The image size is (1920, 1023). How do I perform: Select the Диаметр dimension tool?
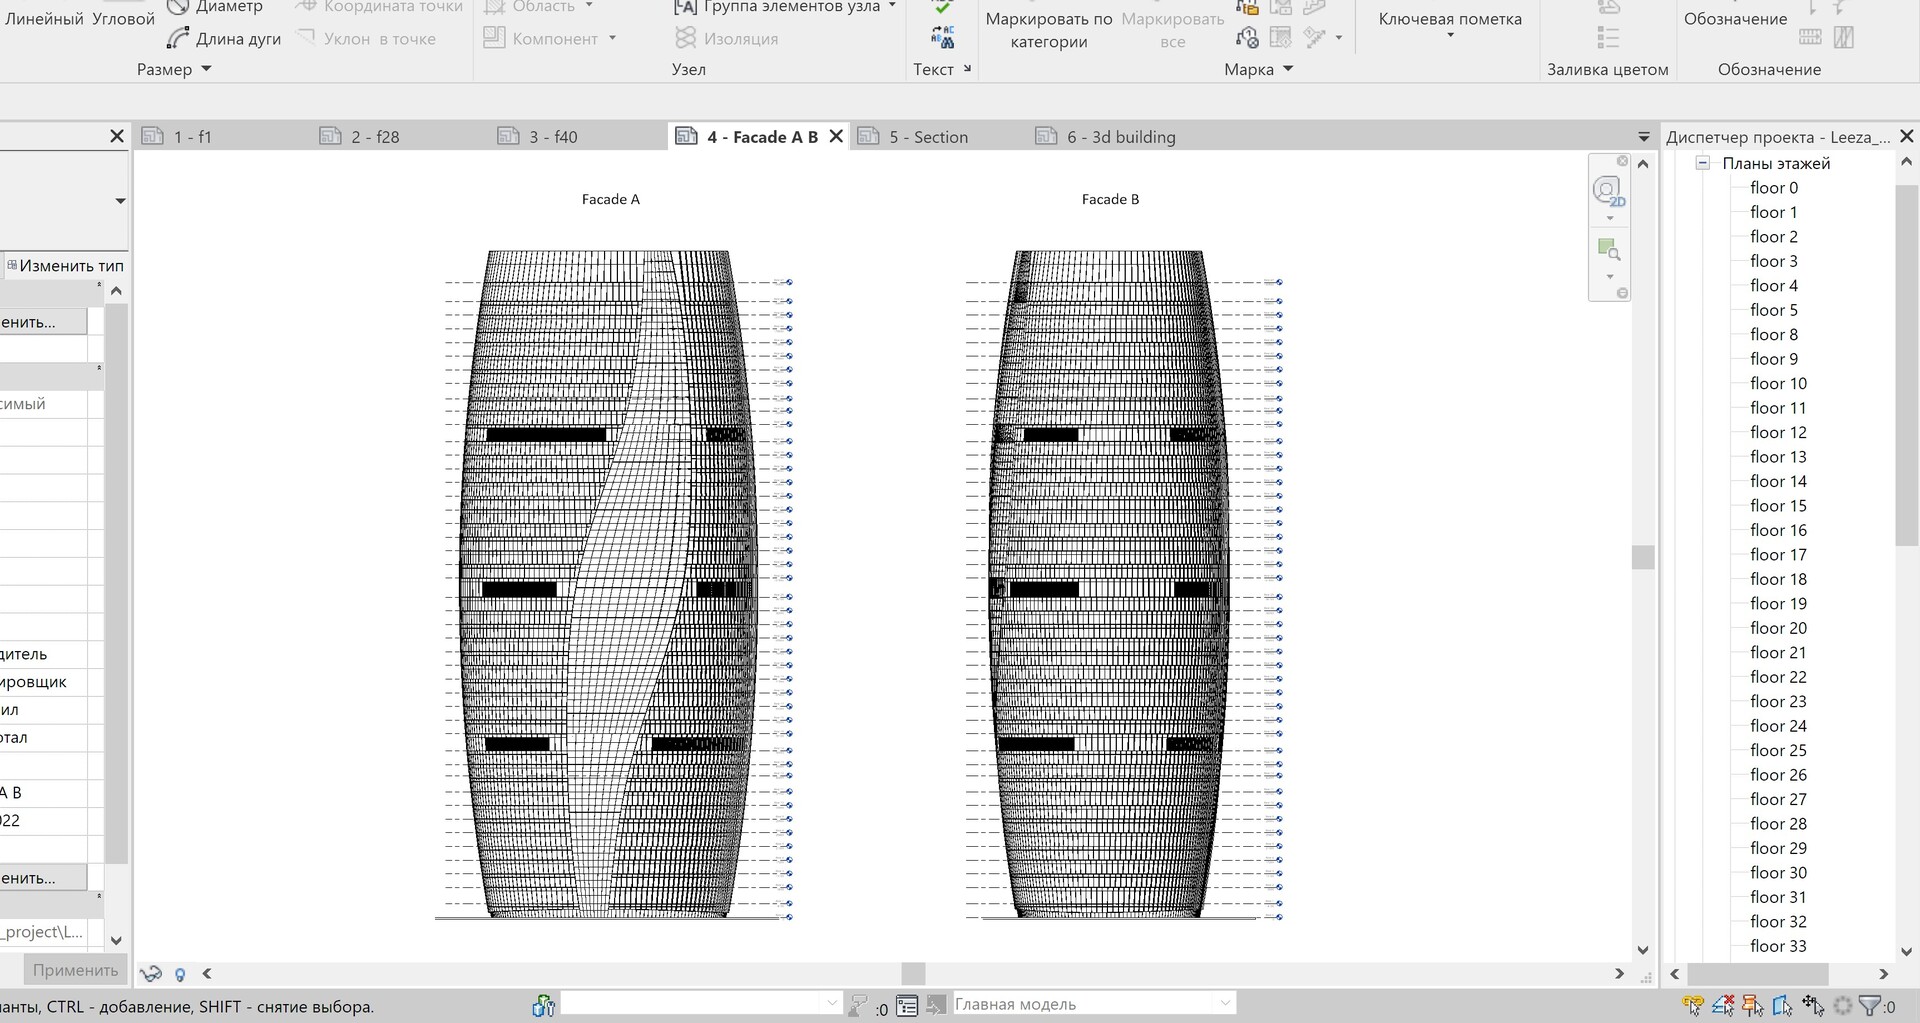(x=214, y=7)
